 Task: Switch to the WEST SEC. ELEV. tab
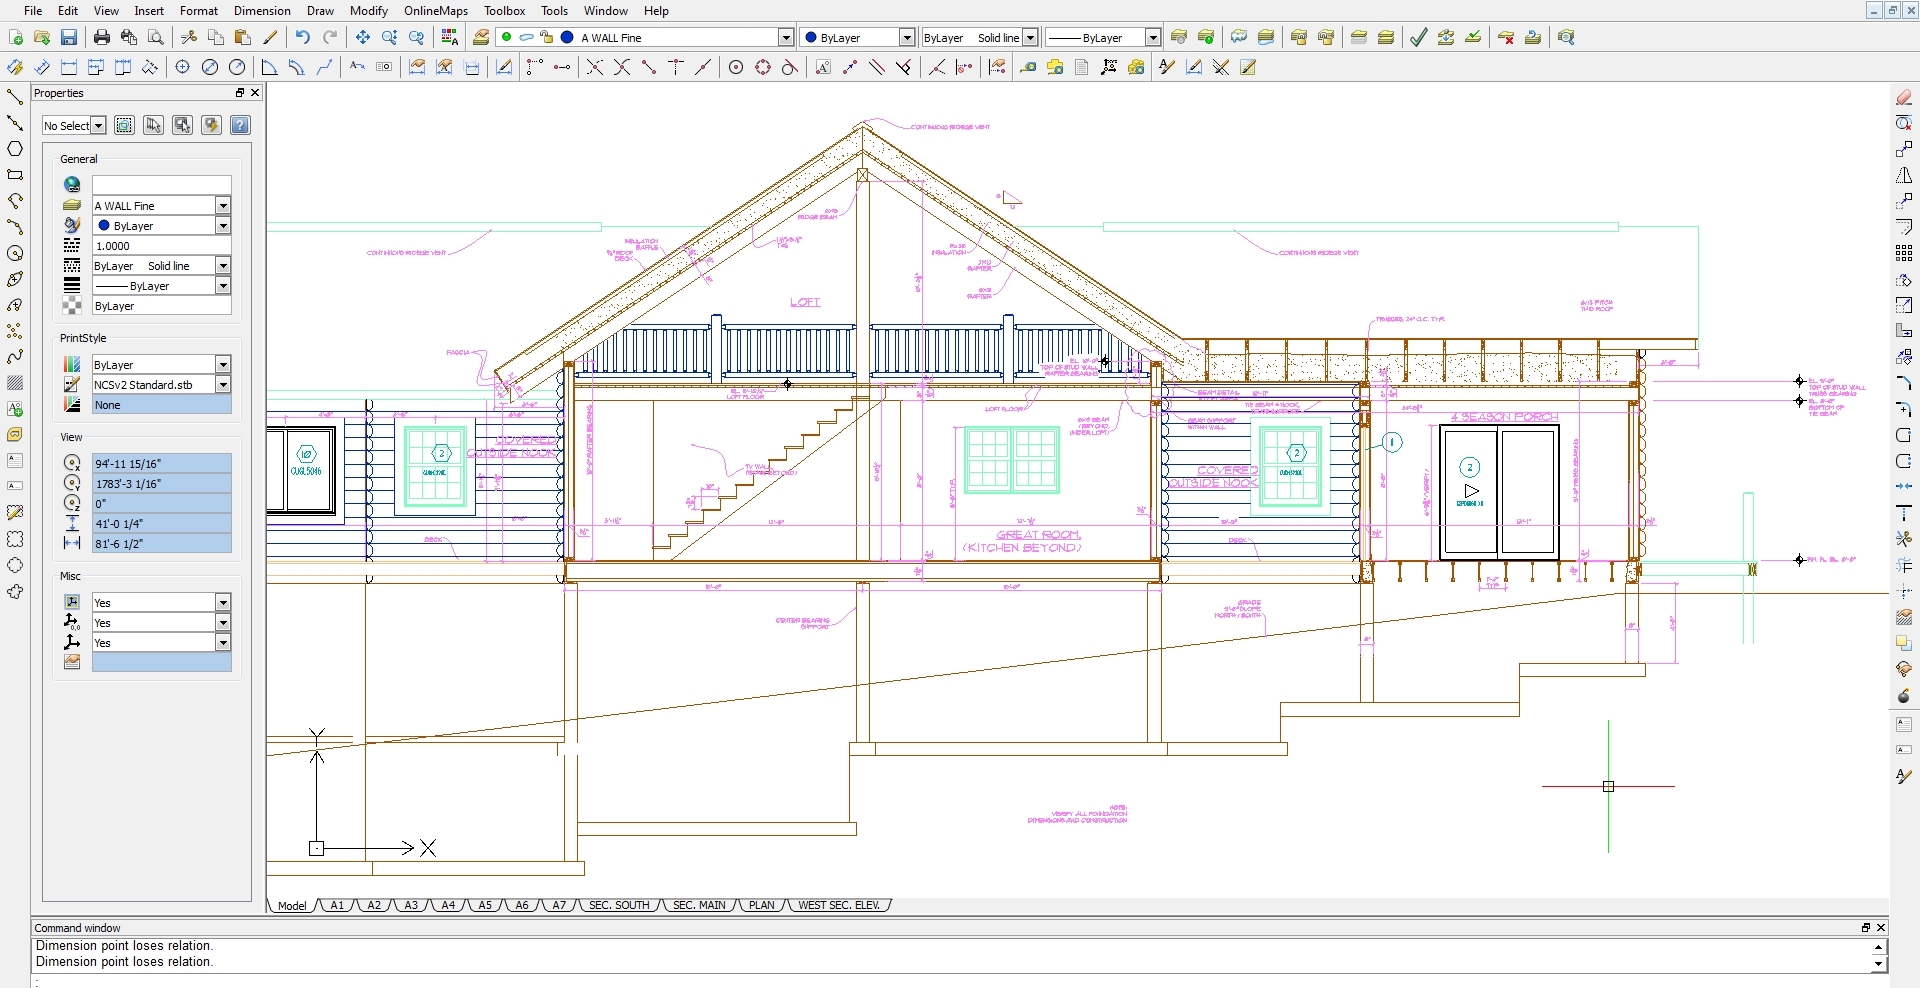(839, 905)
